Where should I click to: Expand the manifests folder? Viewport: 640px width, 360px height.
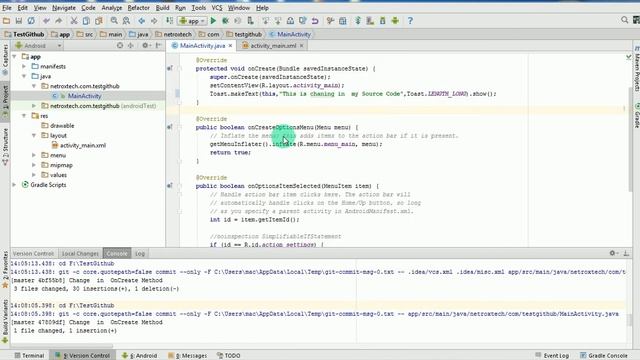[24, 67]
